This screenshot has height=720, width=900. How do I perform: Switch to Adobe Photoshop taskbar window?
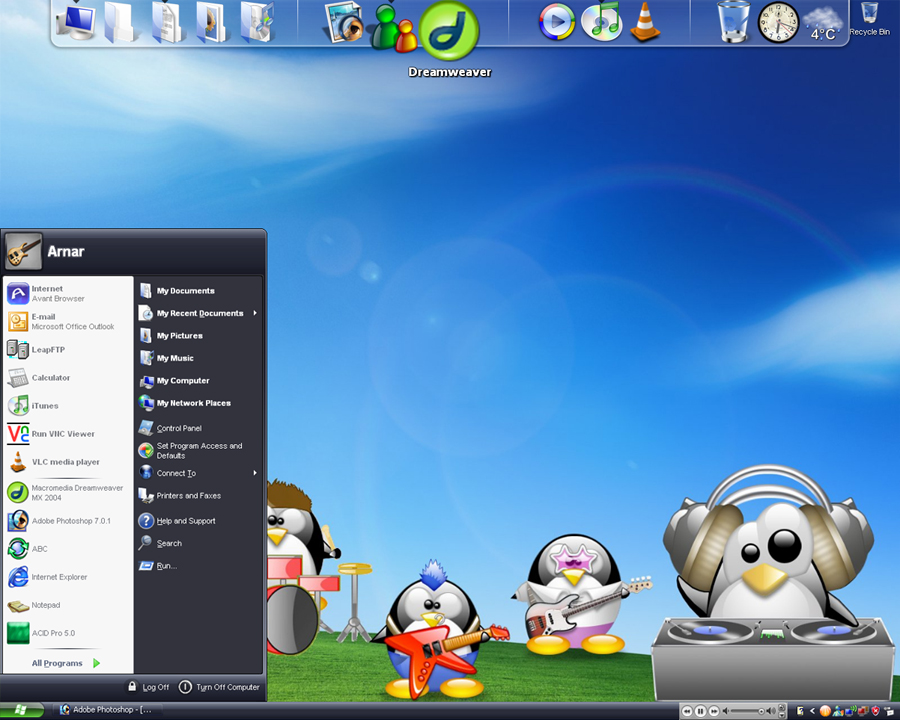[106, 710]
